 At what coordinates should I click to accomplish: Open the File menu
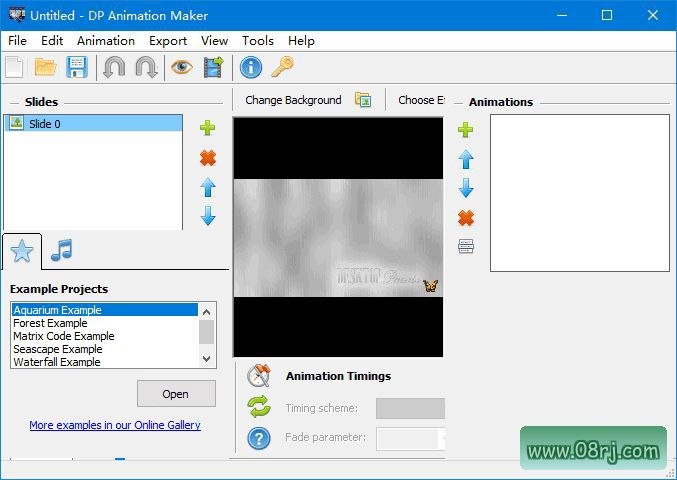tap(17, 41)
